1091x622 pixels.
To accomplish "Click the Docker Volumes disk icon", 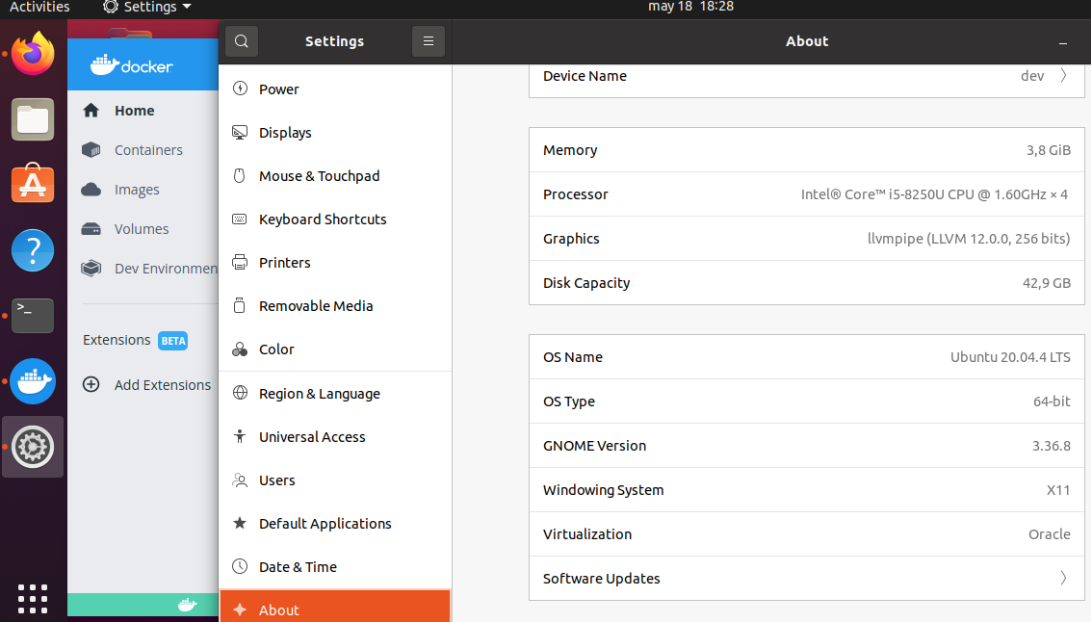I will pyautogui.click(x=91, y=229).
